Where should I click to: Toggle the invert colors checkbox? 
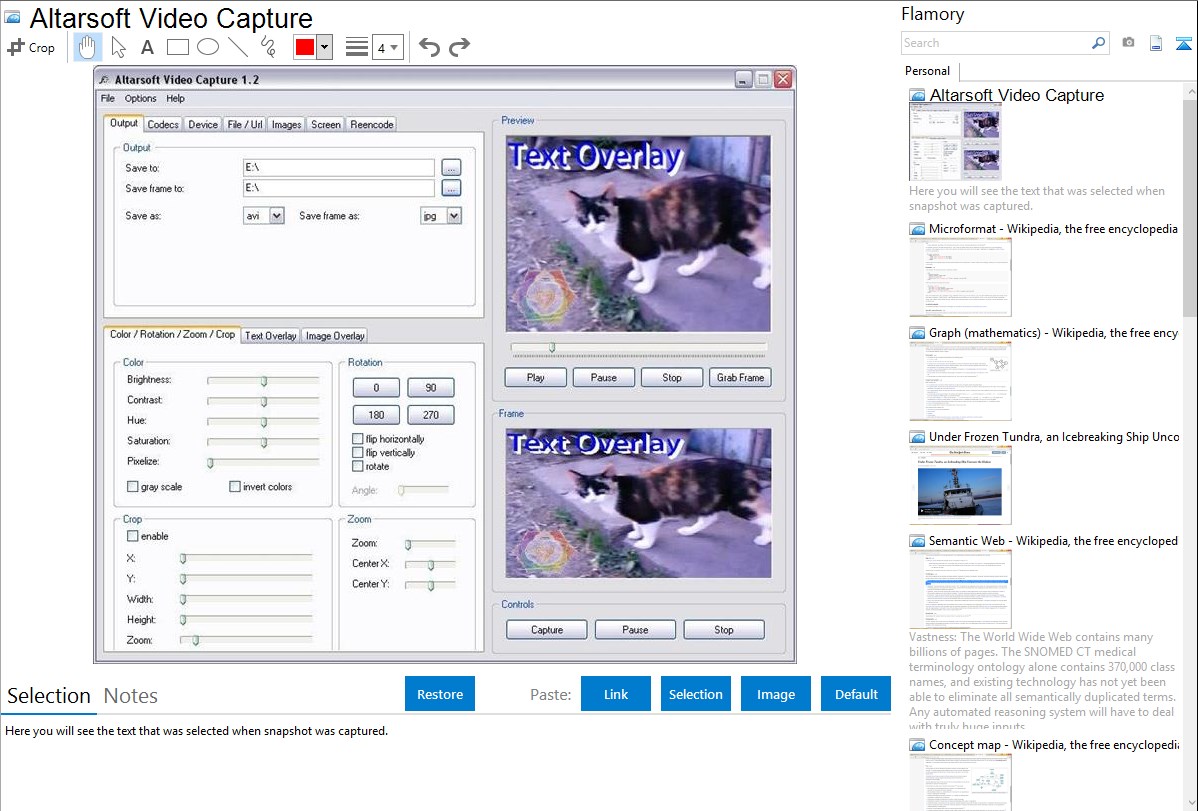(235, 487)
